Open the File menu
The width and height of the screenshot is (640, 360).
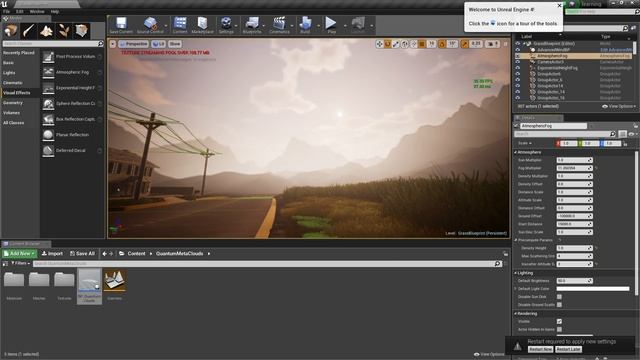tap(7, 11)
